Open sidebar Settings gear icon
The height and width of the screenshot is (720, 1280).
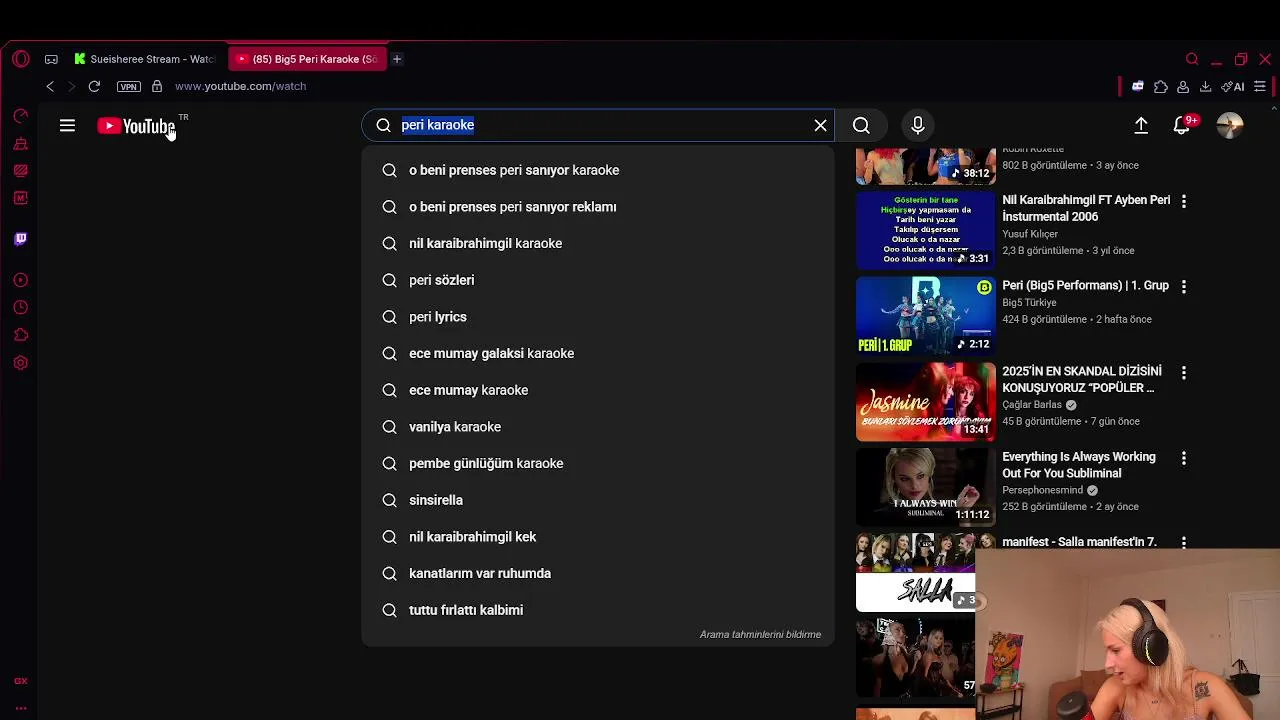pyautogui.click(x=21, y=363)
